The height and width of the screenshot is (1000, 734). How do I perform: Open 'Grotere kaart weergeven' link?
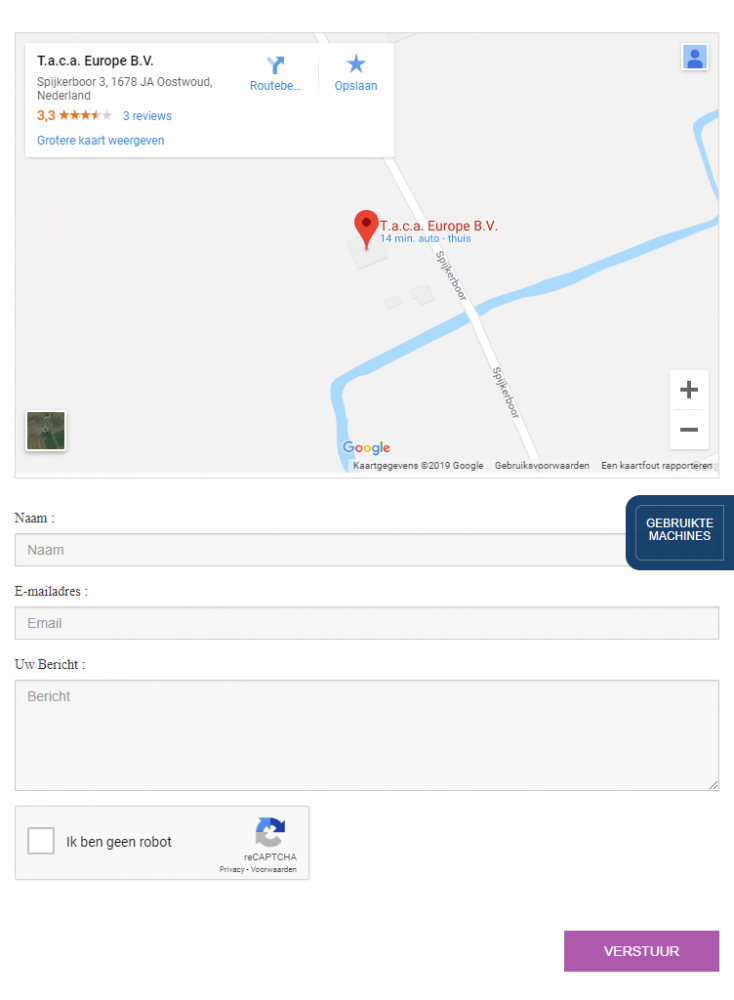100,140
